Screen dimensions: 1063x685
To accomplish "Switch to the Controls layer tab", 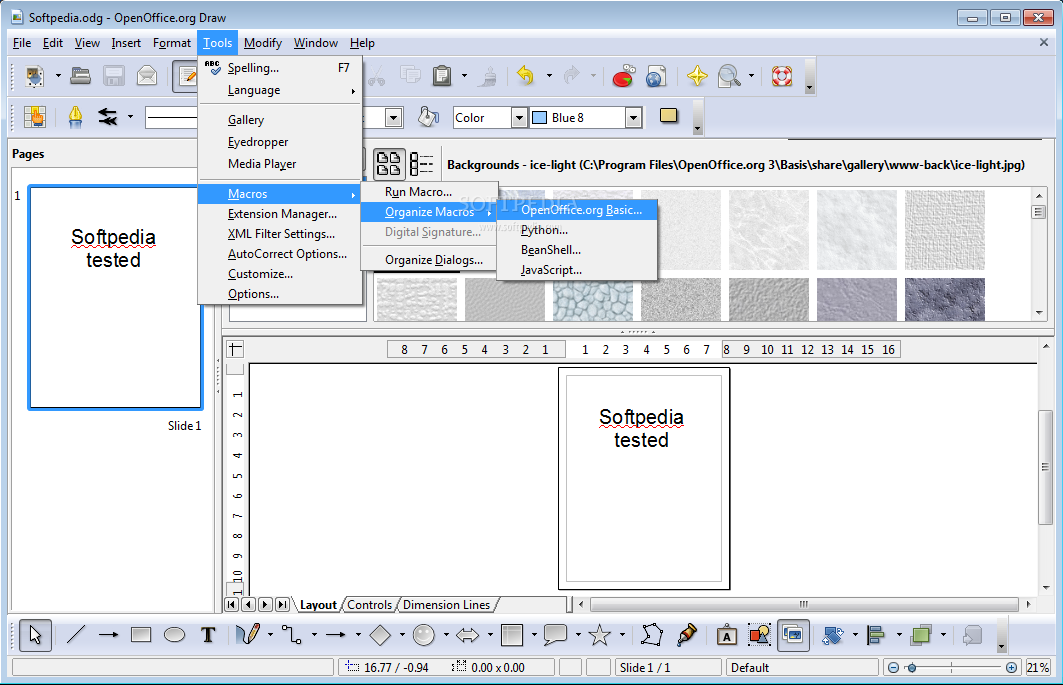I will (369, 604).
